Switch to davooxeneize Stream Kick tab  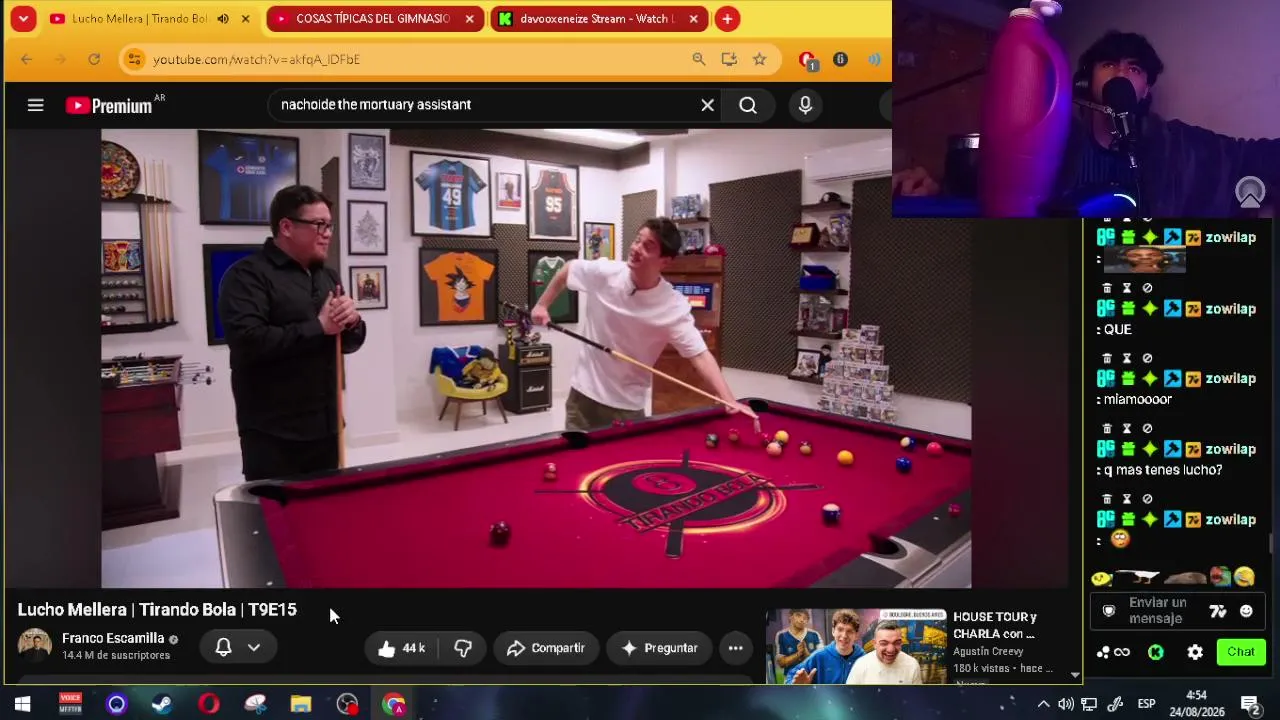[597, 19]
